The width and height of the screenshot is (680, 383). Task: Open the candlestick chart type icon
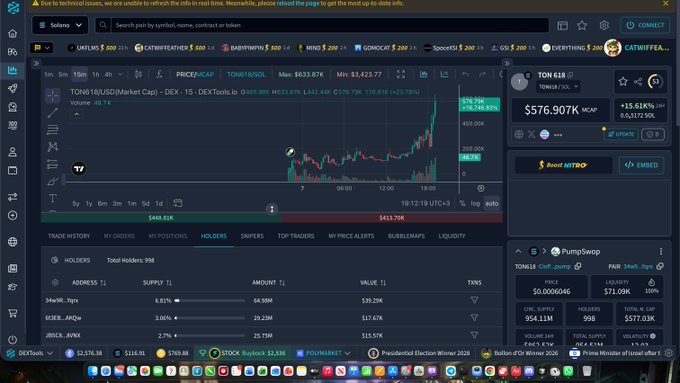138,74
